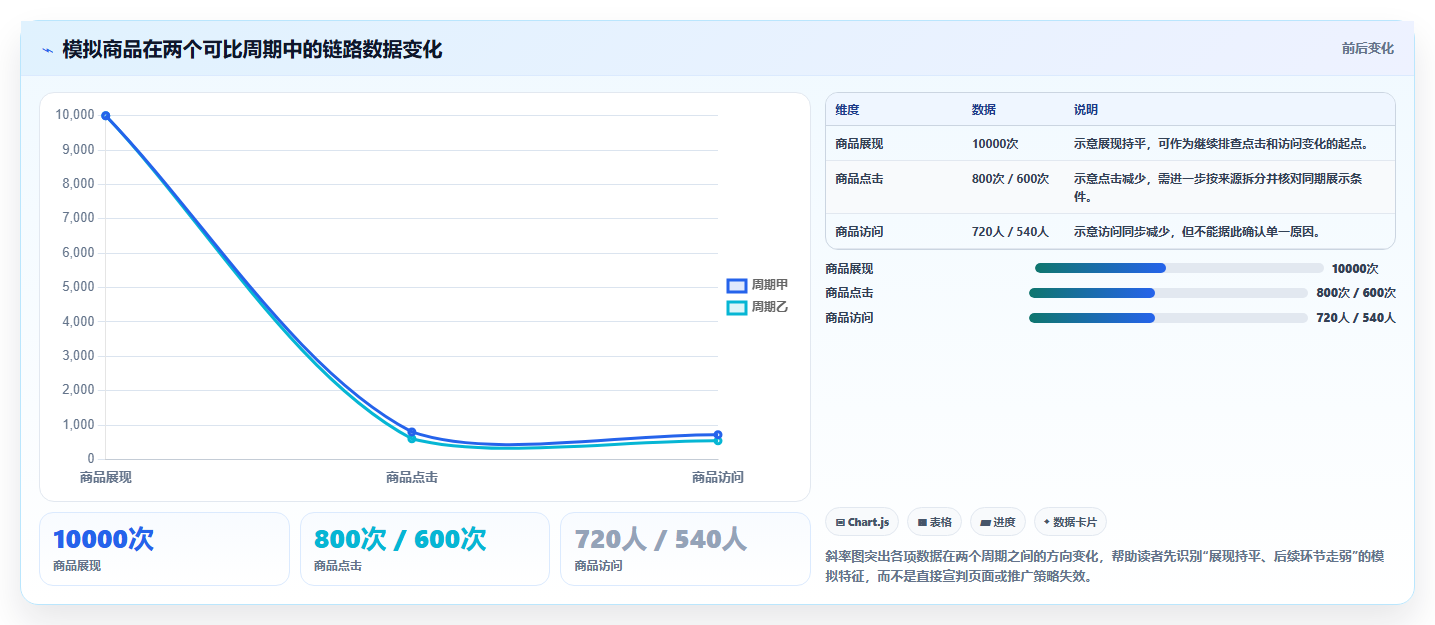Click the 前后变化 label in header
This screenshot has height=625, width=1435.
[x=1367, y=49]
